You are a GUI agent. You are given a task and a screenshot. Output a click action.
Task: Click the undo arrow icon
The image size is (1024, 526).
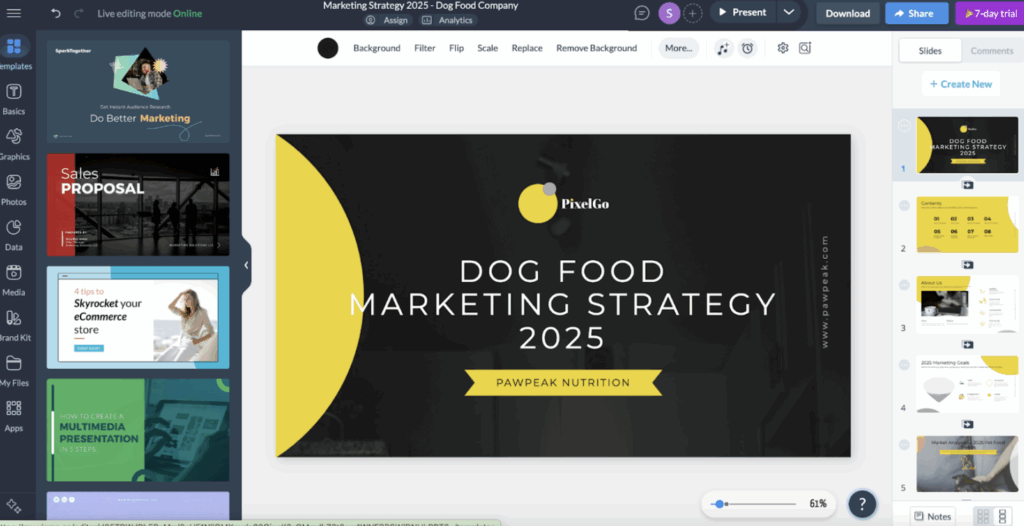[56, 13]
